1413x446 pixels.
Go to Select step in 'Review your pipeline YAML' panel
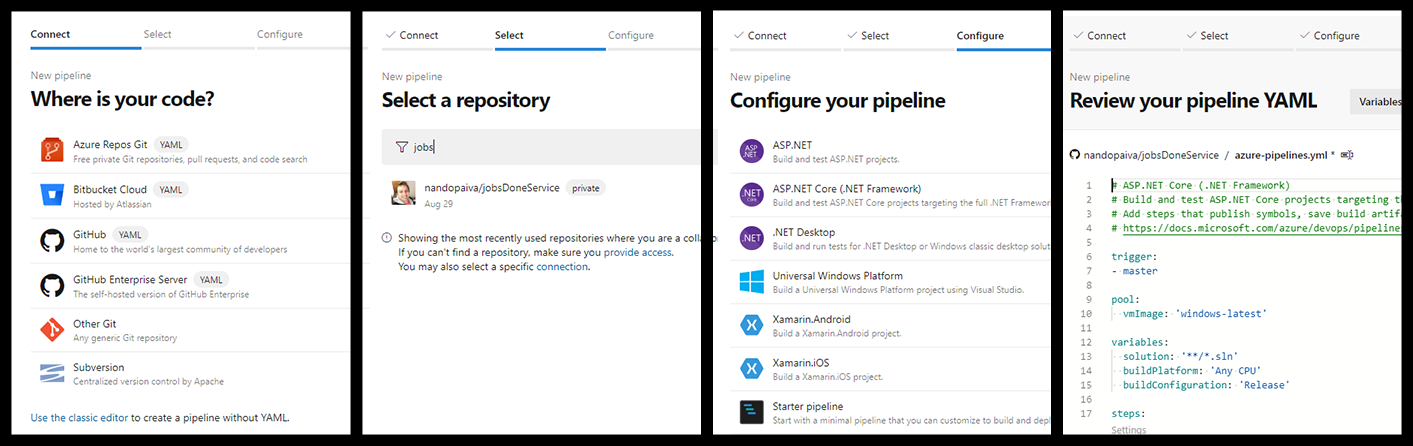click(1207, 35)
